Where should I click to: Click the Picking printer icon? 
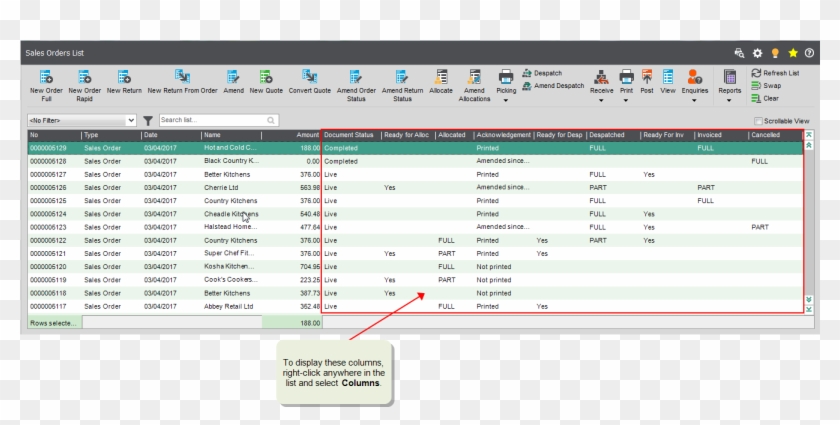pyautogui.click(x=506, y=77)
